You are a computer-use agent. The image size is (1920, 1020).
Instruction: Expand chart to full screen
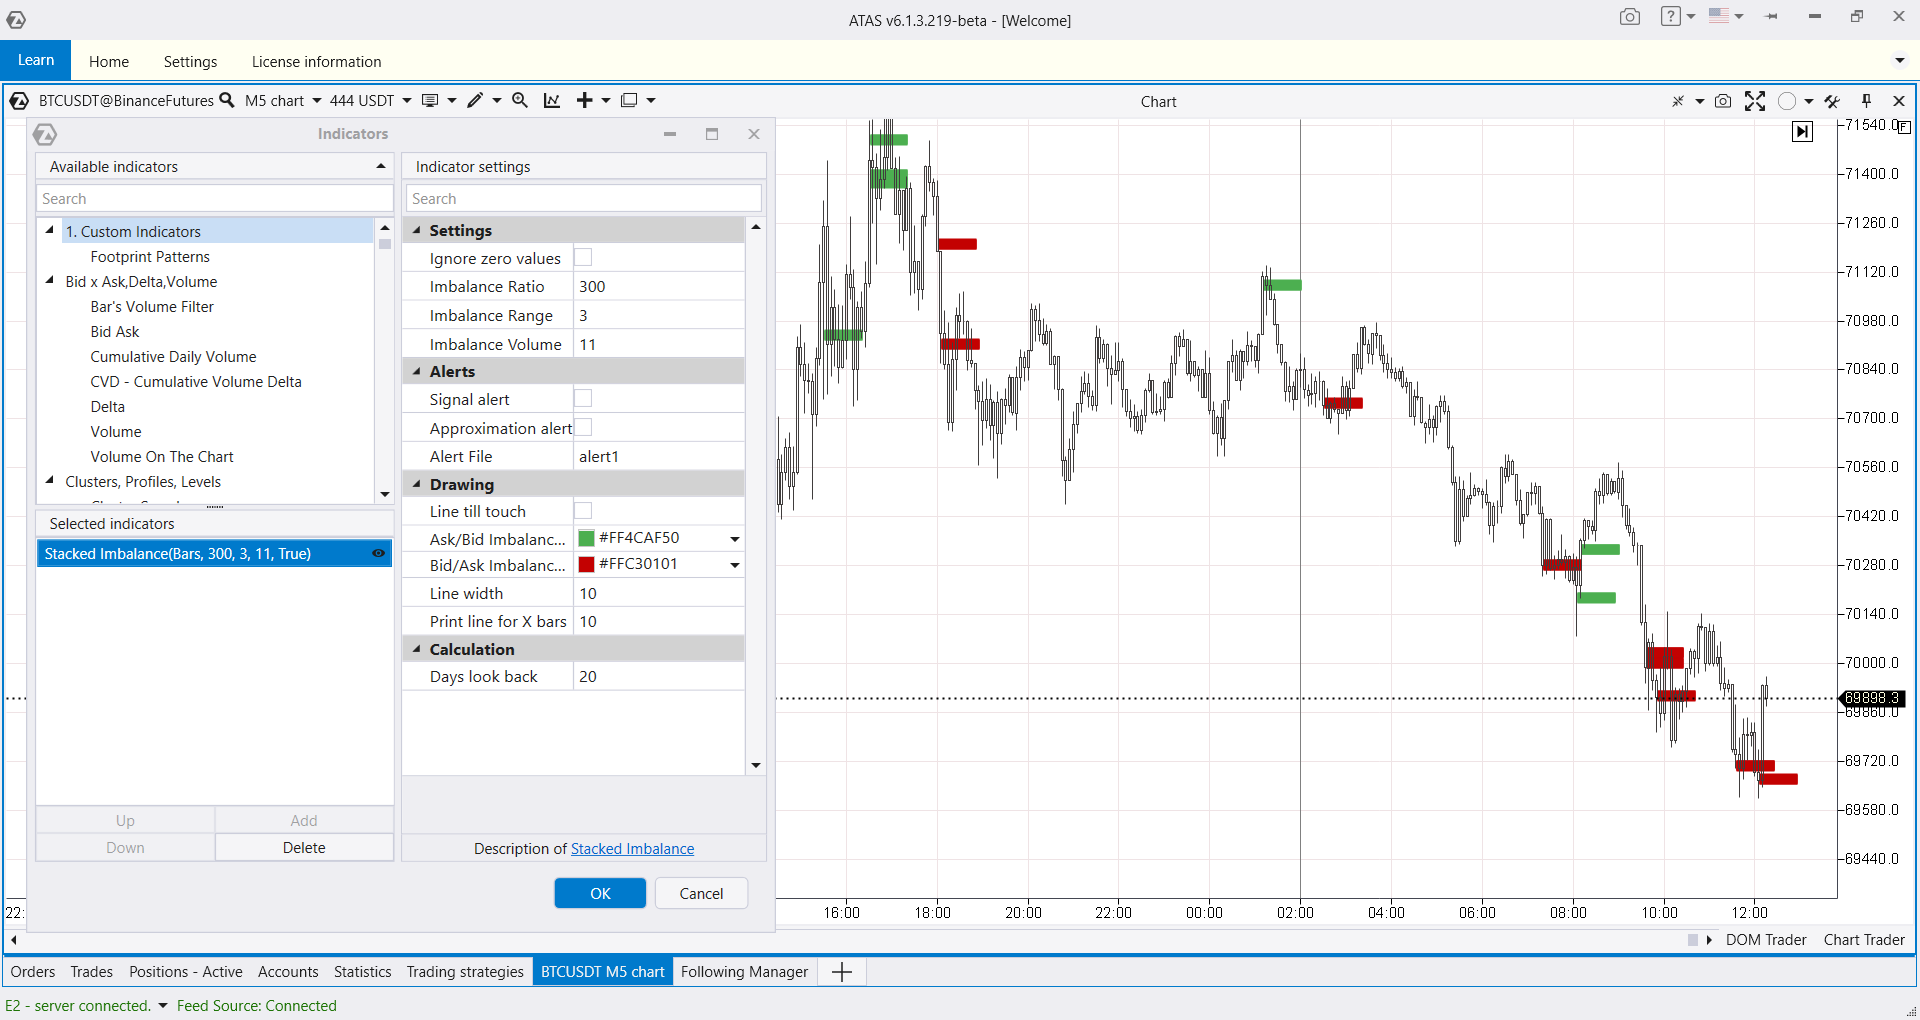pyautogui.click(x=1755, y=101)
